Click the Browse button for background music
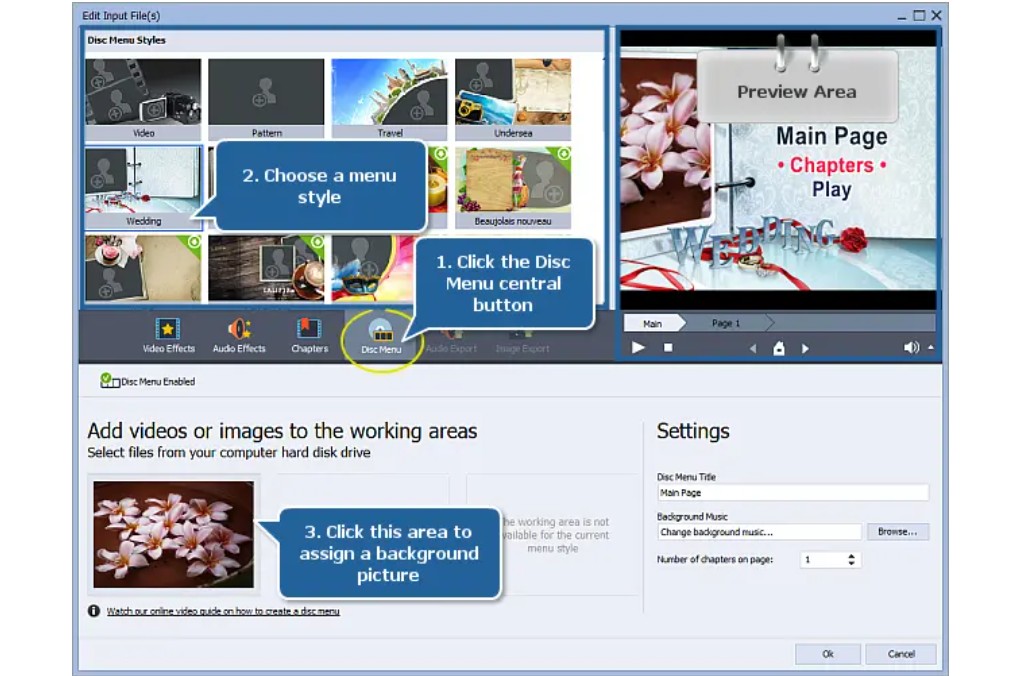Screen dimensions: 1022x676 (x=897, y=531)
